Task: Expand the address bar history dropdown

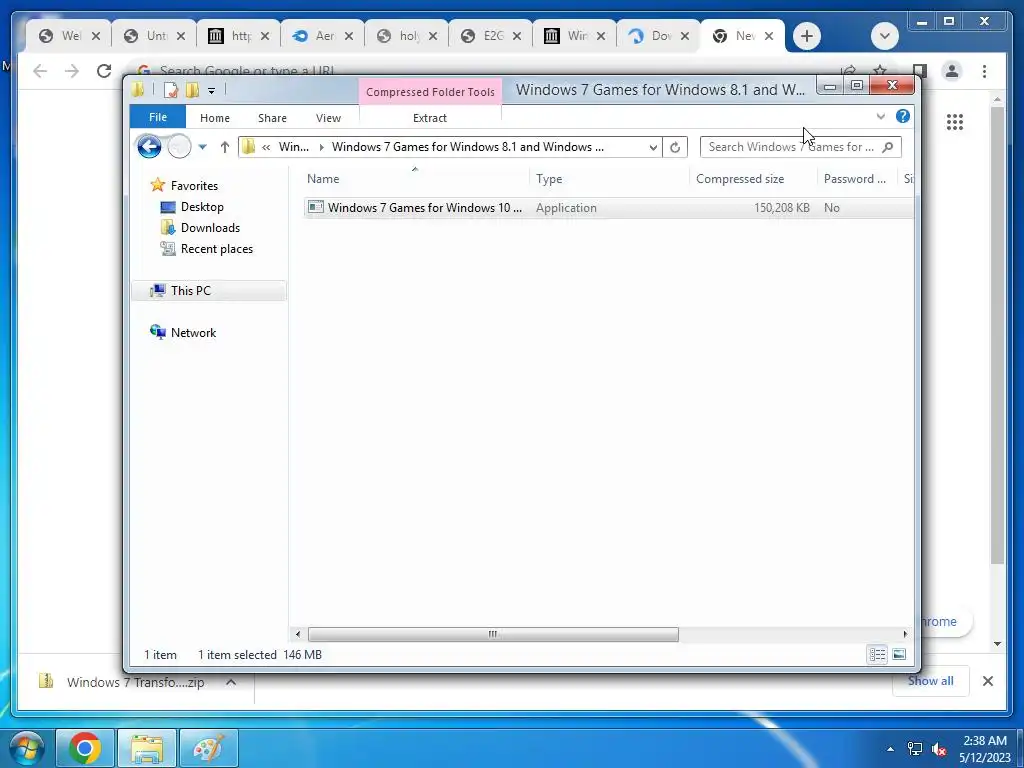Action: coord(652,147)
